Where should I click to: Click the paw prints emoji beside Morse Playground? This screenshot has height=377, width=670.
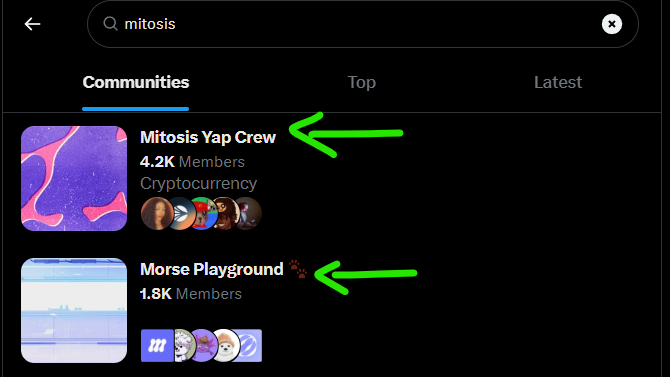point(298,269)
